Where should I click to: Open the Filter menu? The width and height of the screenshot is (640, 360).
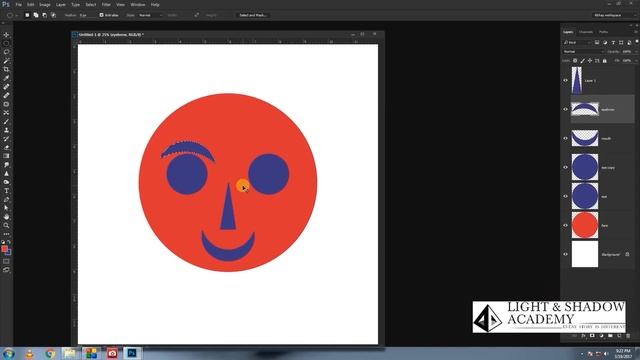click(106, 4)
